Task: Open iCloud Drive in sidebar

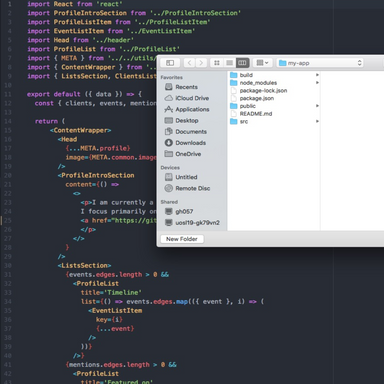Action: point(192,98)
